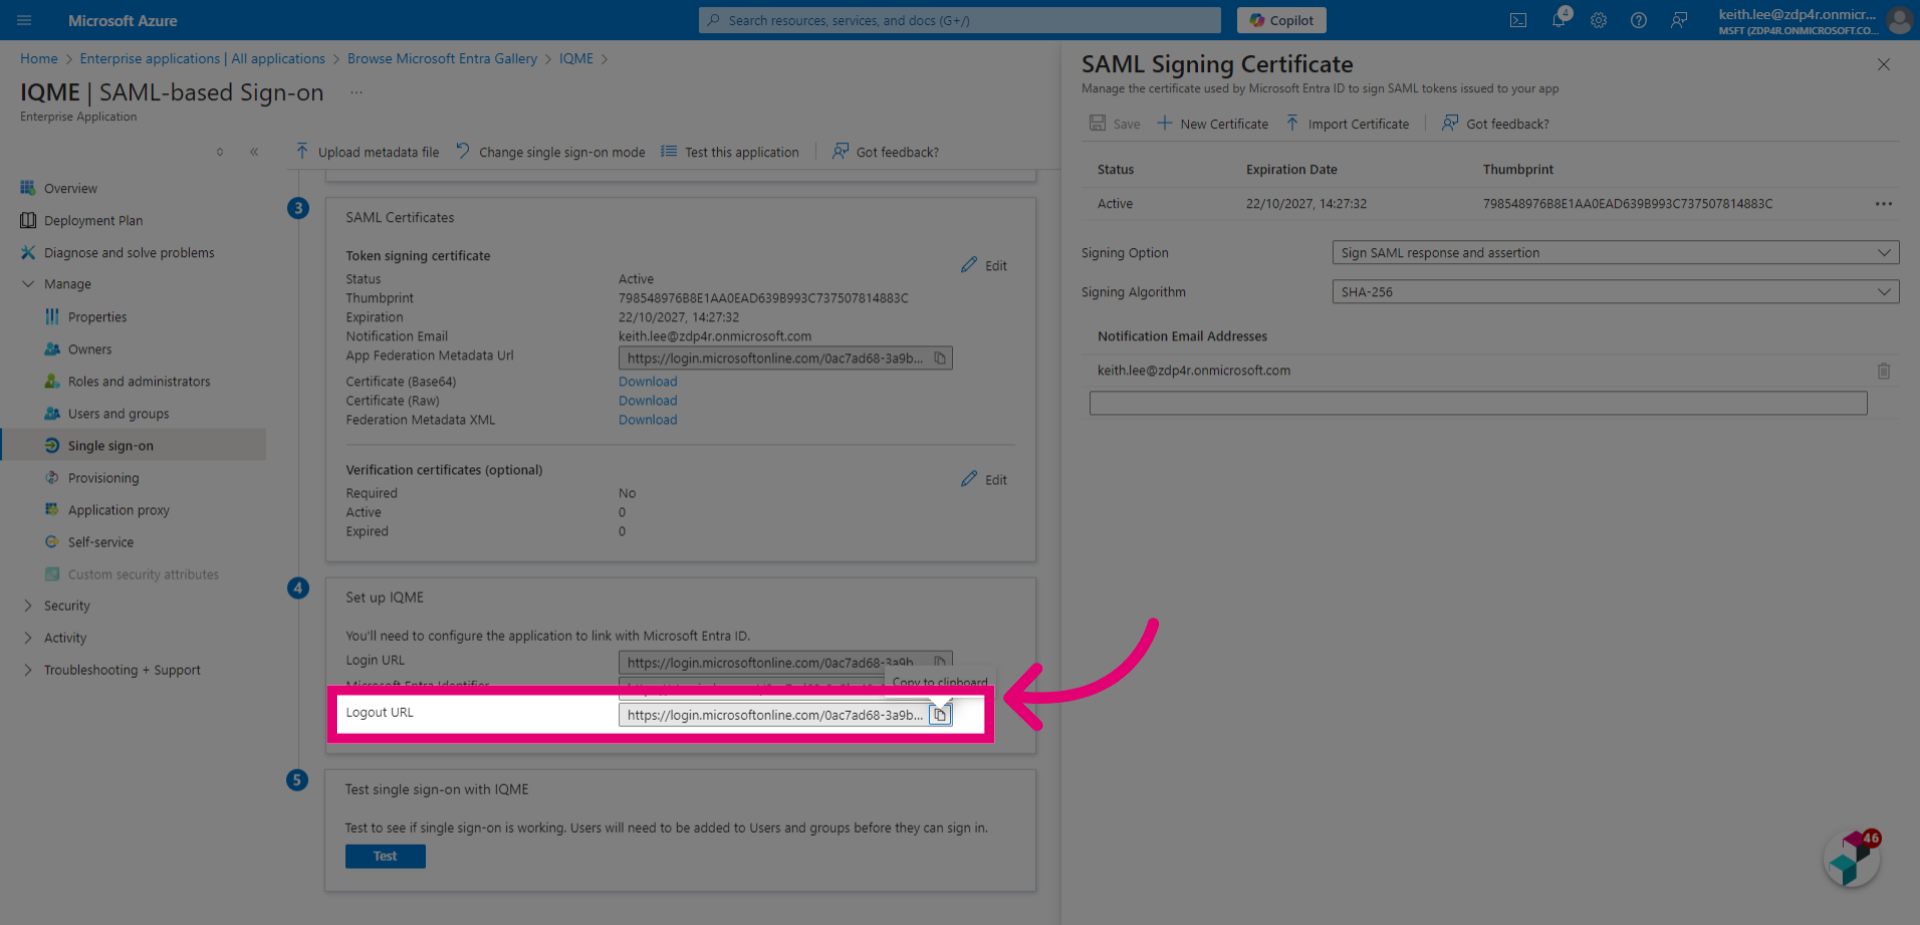Download Certificate (Raw)

647,400
